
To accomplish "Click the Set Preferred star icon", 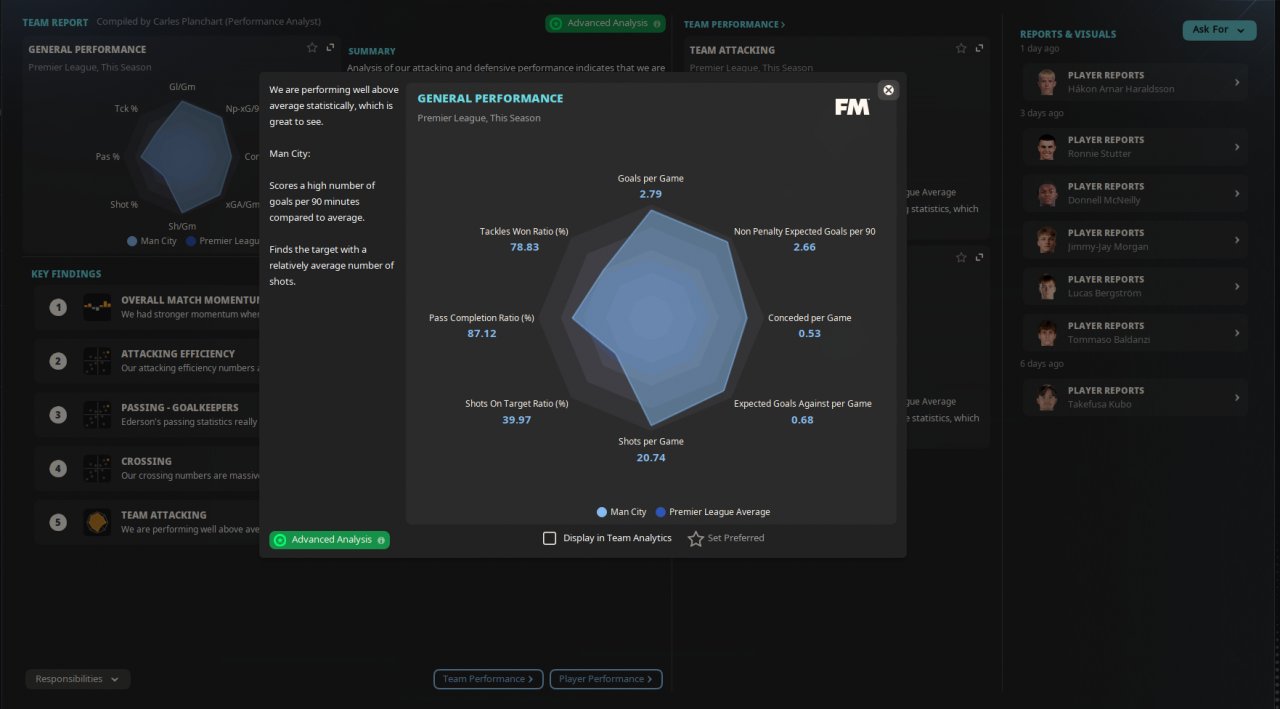I will [x=696, y=538].
